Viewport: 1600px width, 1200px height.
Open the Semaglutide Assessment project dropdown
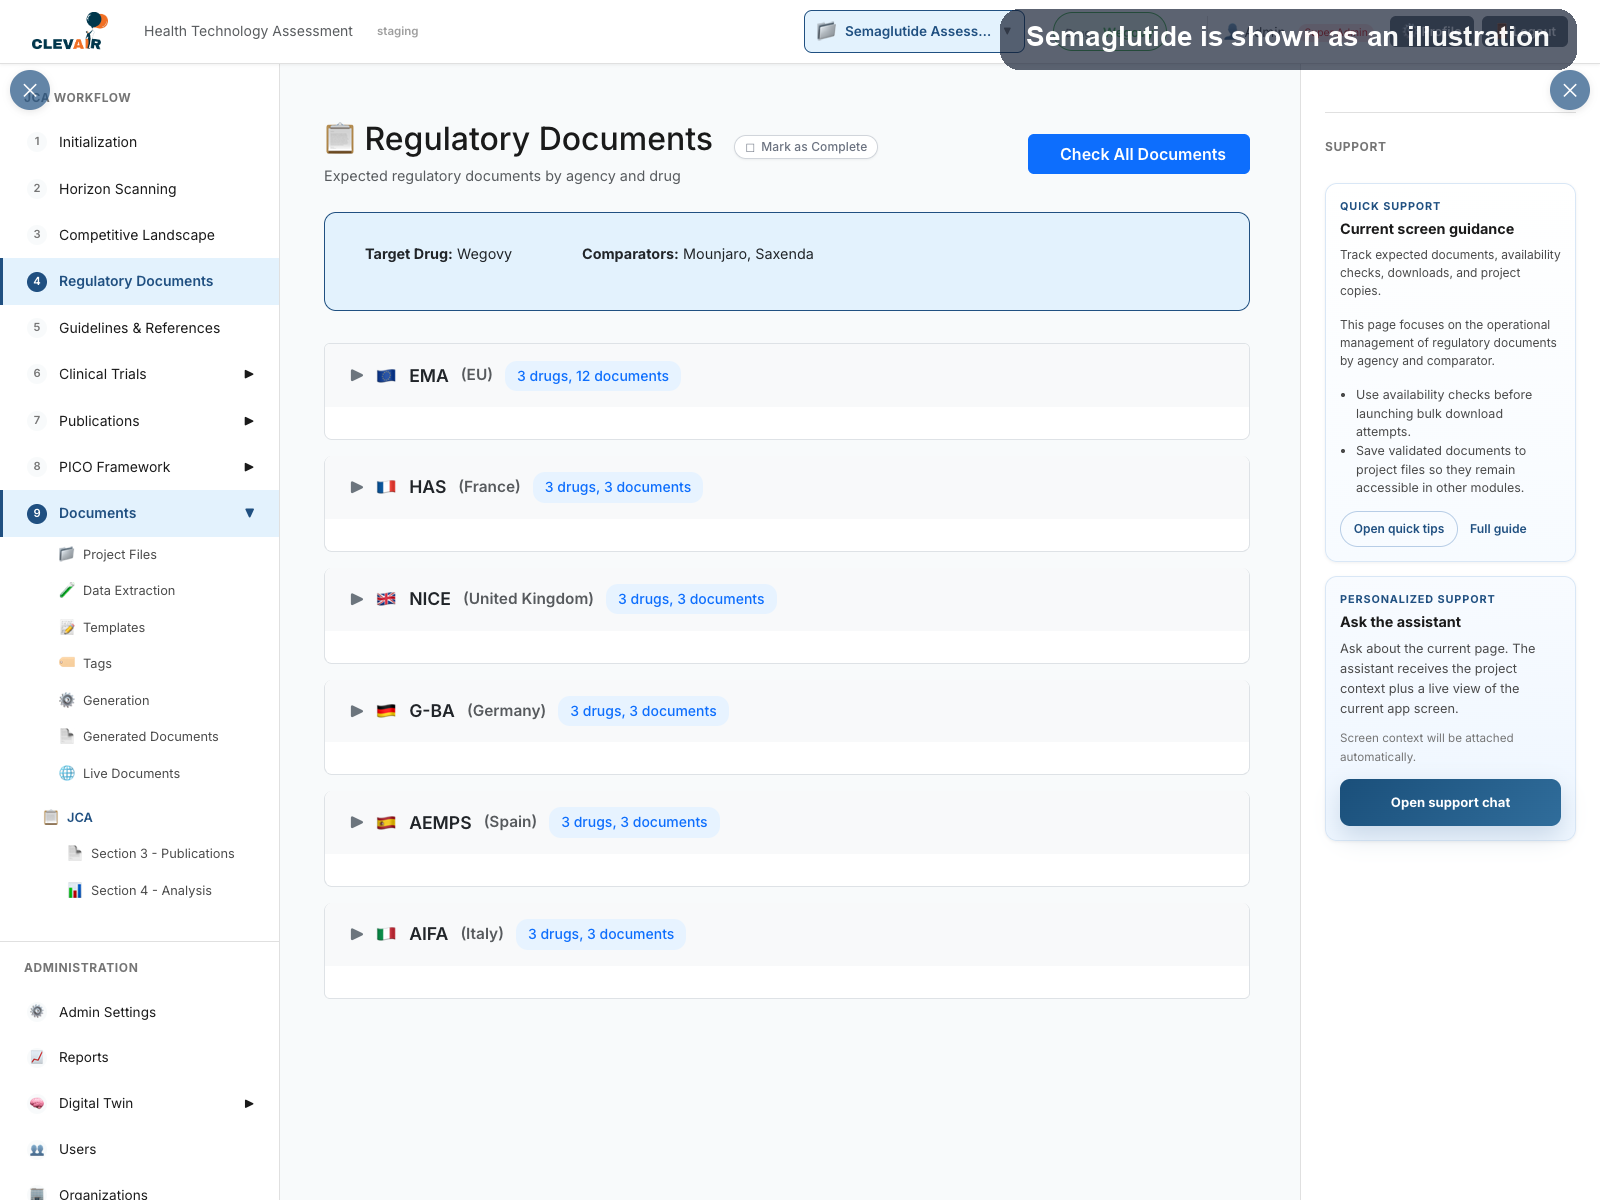pos(914,31)
